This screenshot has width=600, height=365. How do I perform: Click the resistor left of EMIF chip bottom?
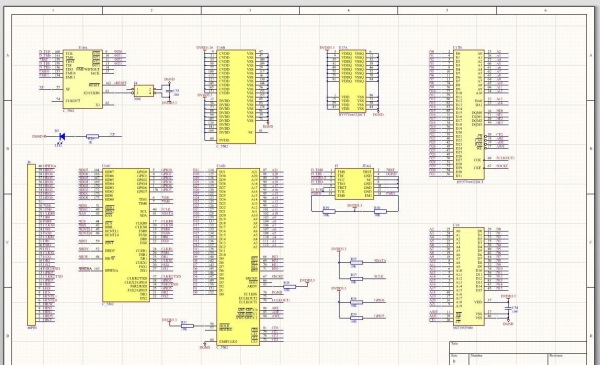point(187,326)
